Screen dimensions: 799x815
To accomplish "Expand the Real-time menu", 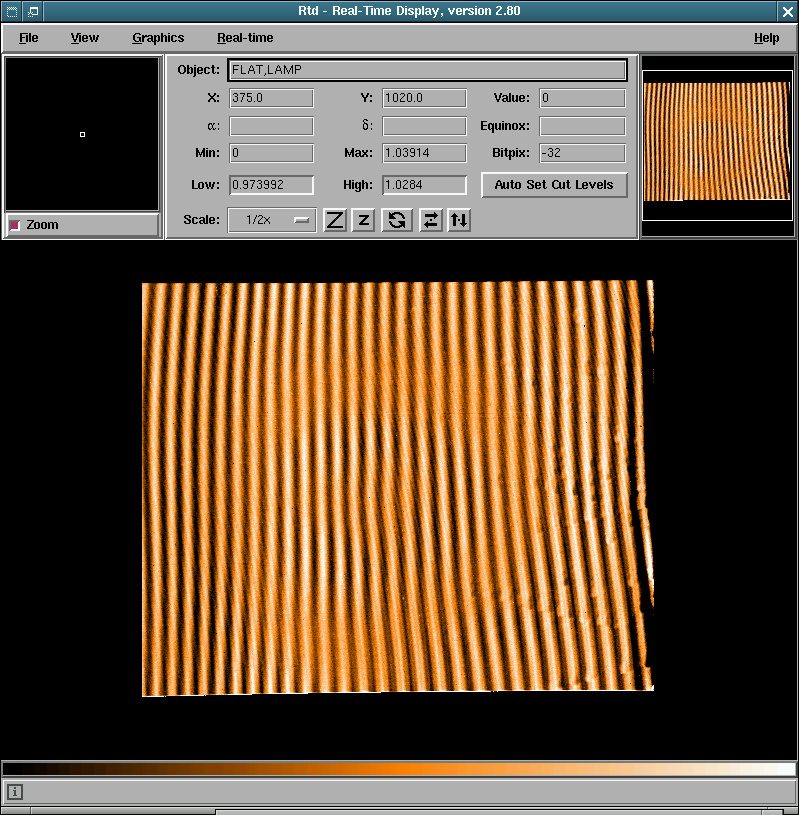I will (245, 38).
